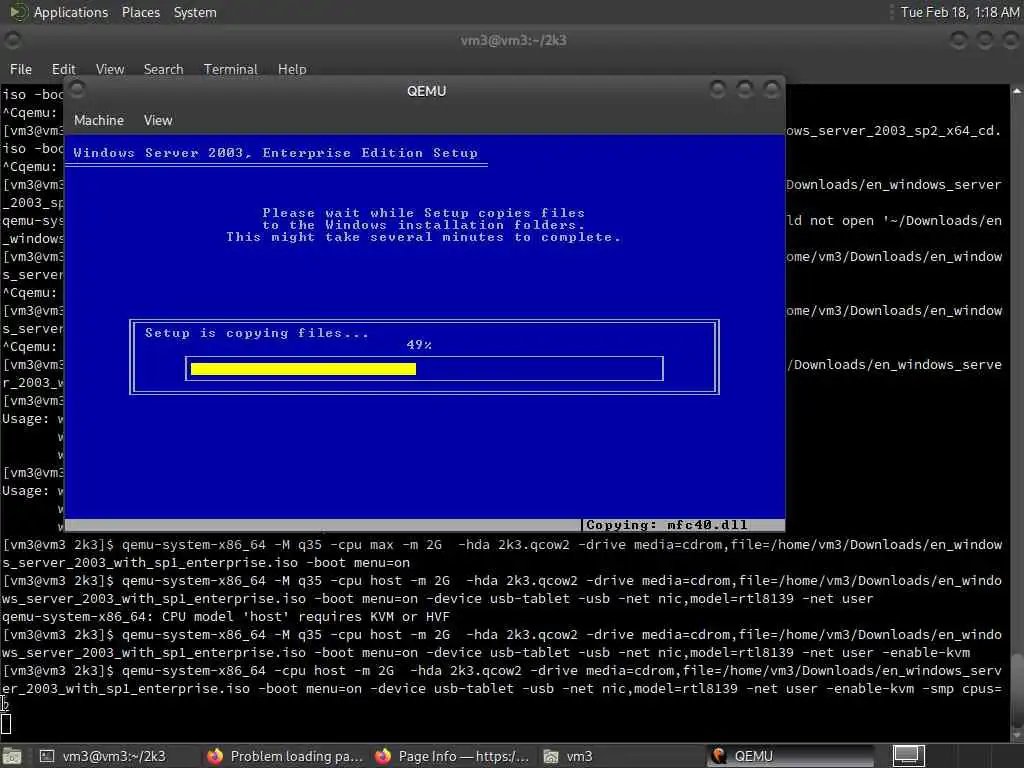Click the Windows Server 2003 Setup title

click(275, 153)
